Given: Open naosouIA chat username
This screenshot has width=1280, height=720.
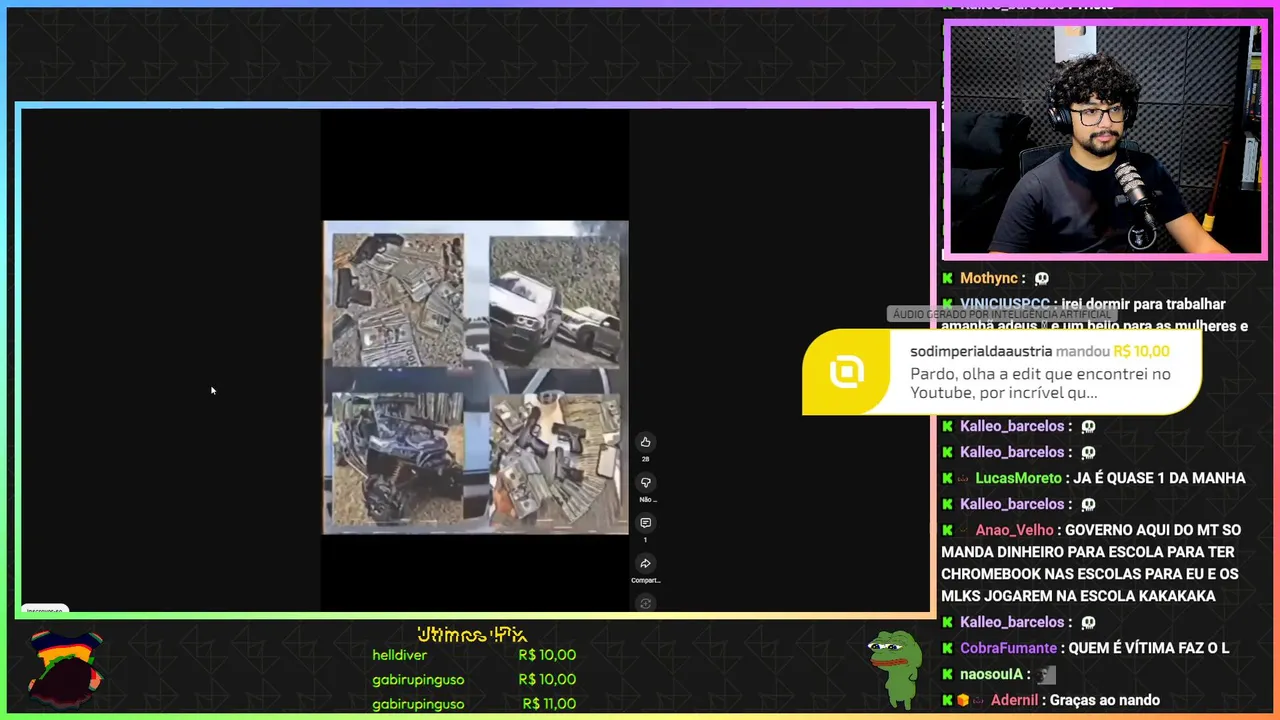Looking at the screenshot, I should coord(991,674).
